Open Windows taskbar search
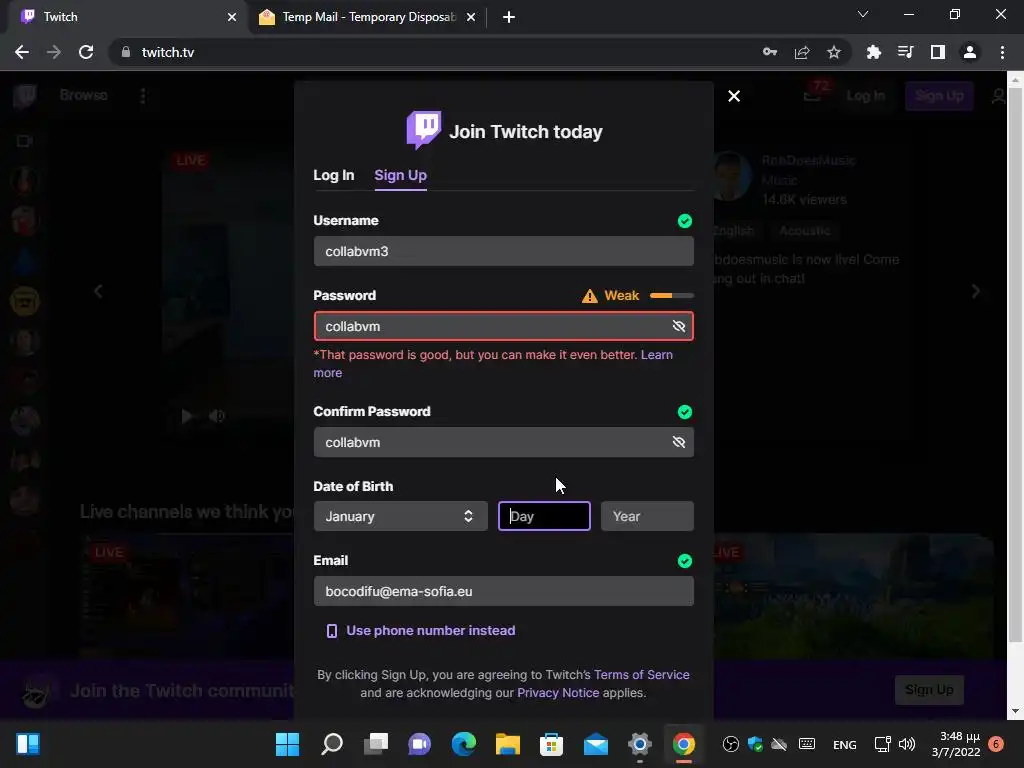1024x768 pixels. click(332, 744)
